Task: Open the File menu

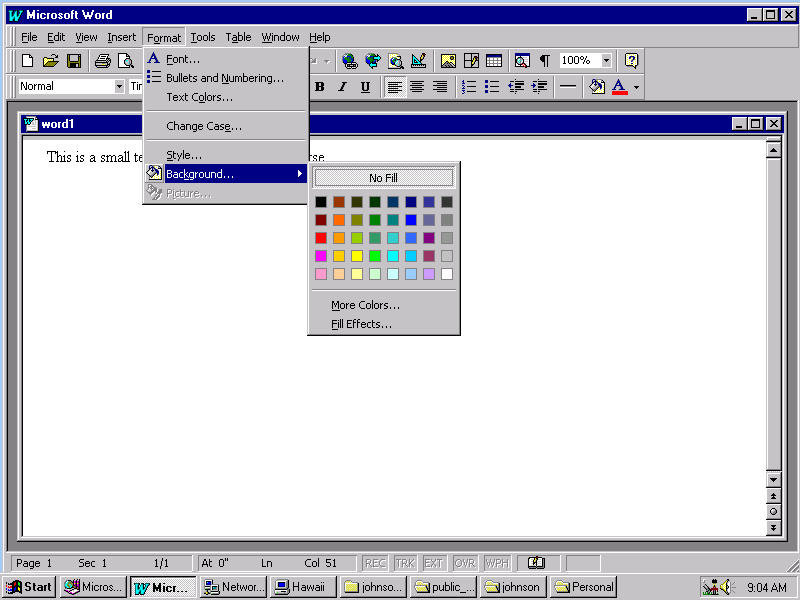Action: pyautogui.click(x=29, y=37)
